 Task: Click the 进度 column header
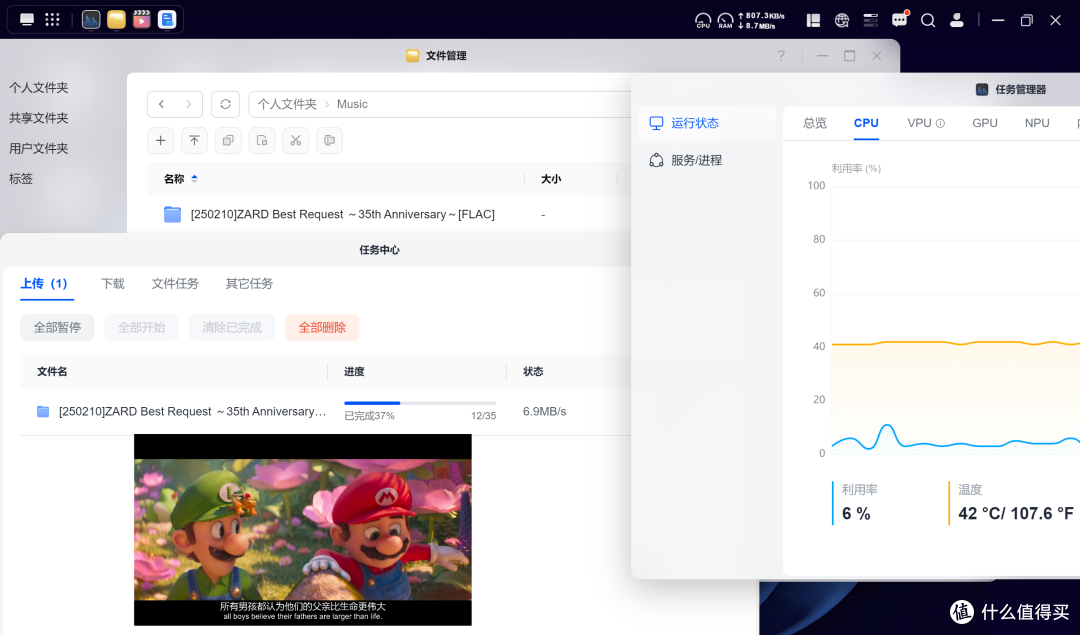coord(354,372)
